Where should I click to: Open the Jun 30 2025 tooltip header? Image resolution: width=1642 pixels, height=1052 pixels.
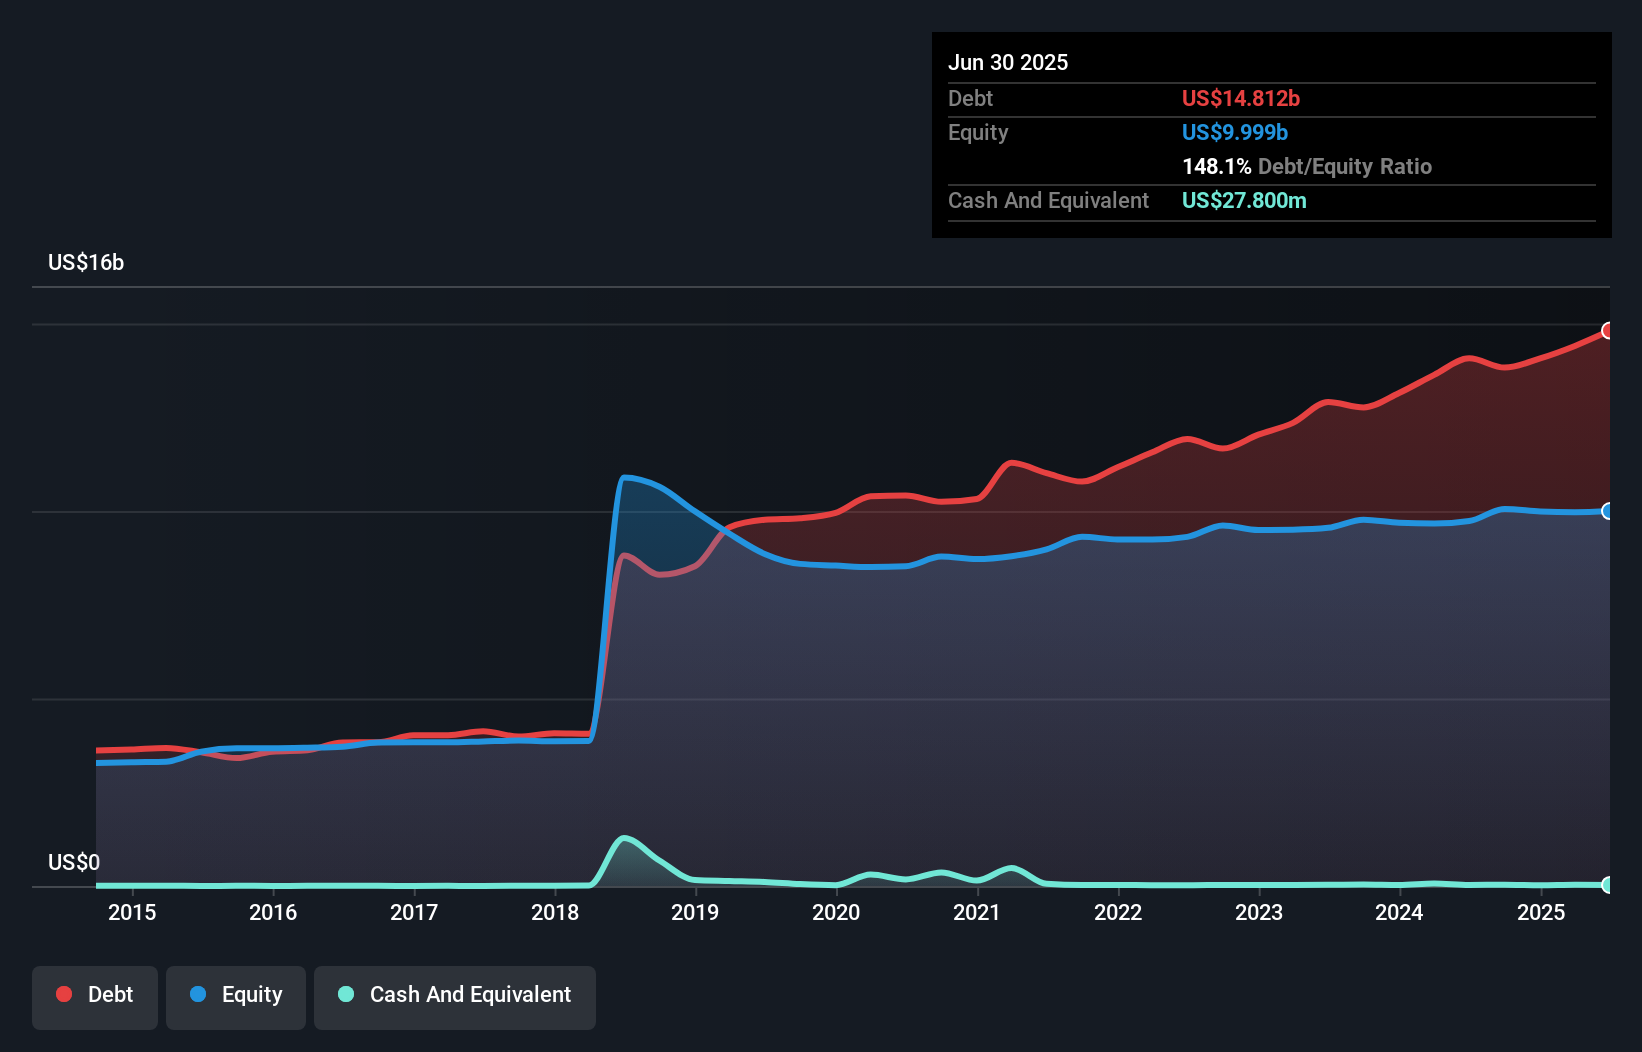click(1008, 62)
